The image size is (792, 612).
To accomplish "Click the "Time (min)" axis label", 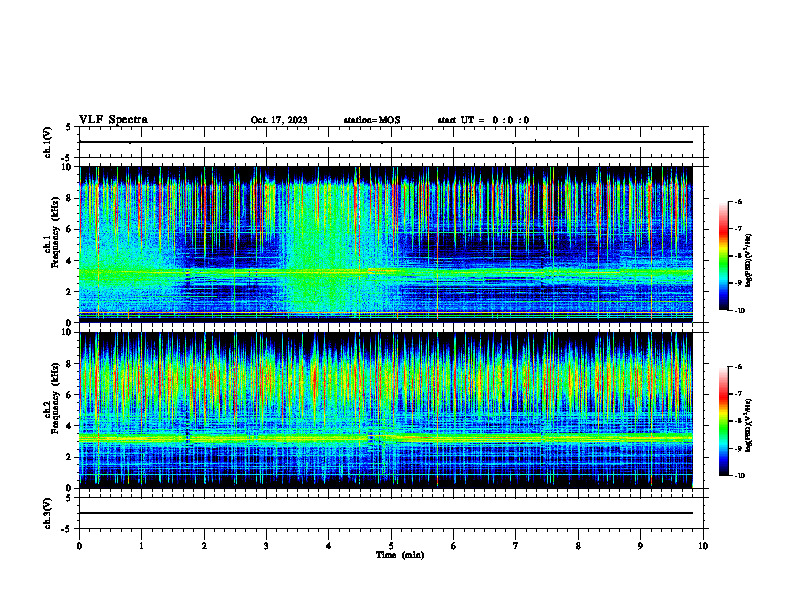I will pyautogui.click(x=400, y=555).
